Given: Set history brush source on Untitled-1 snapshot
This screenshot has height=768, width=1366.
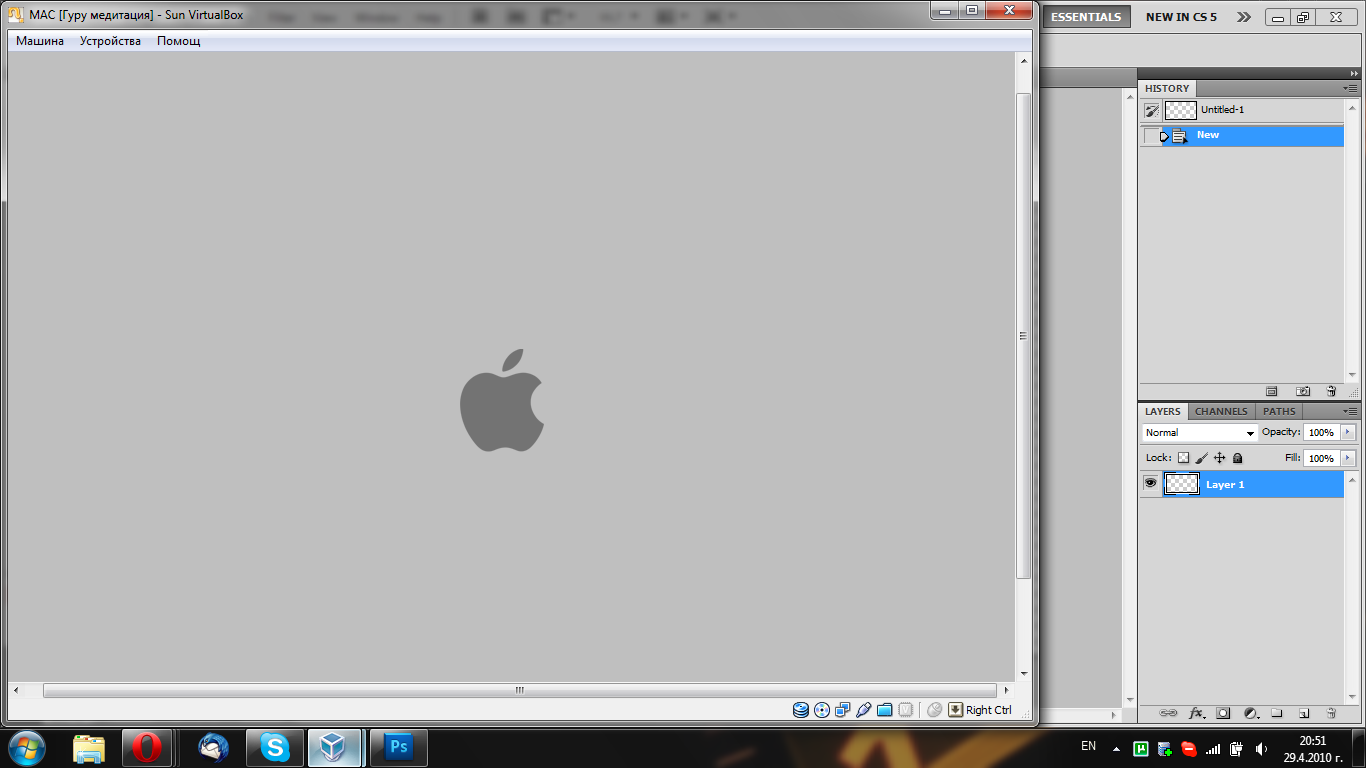Looking at the screenshot, I should [1151, 111].
